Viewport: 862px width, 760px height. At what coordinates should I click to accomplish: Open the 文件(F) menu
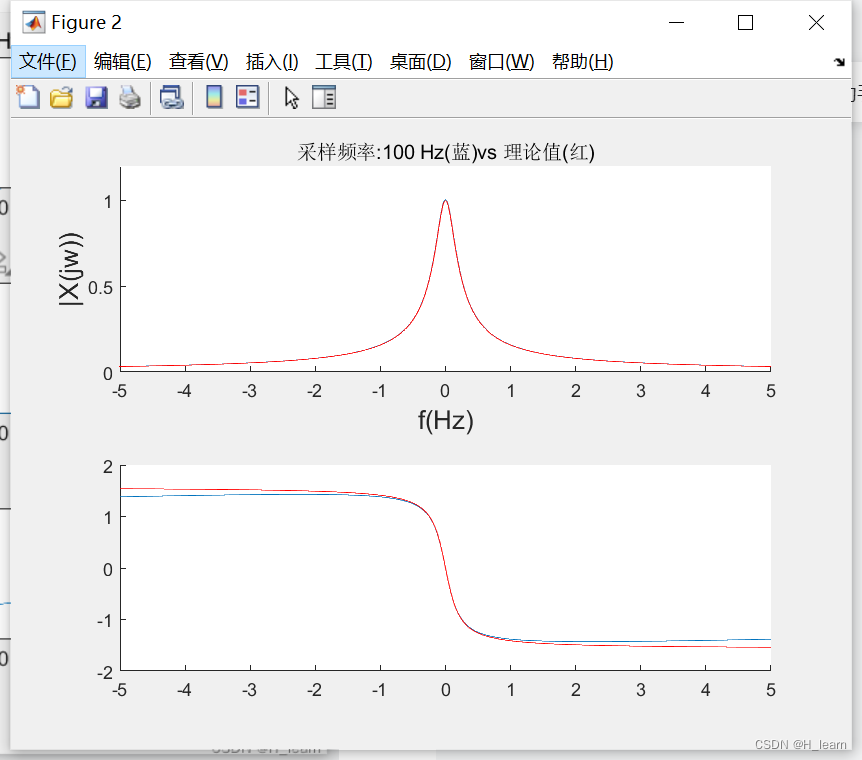(48, 62)
